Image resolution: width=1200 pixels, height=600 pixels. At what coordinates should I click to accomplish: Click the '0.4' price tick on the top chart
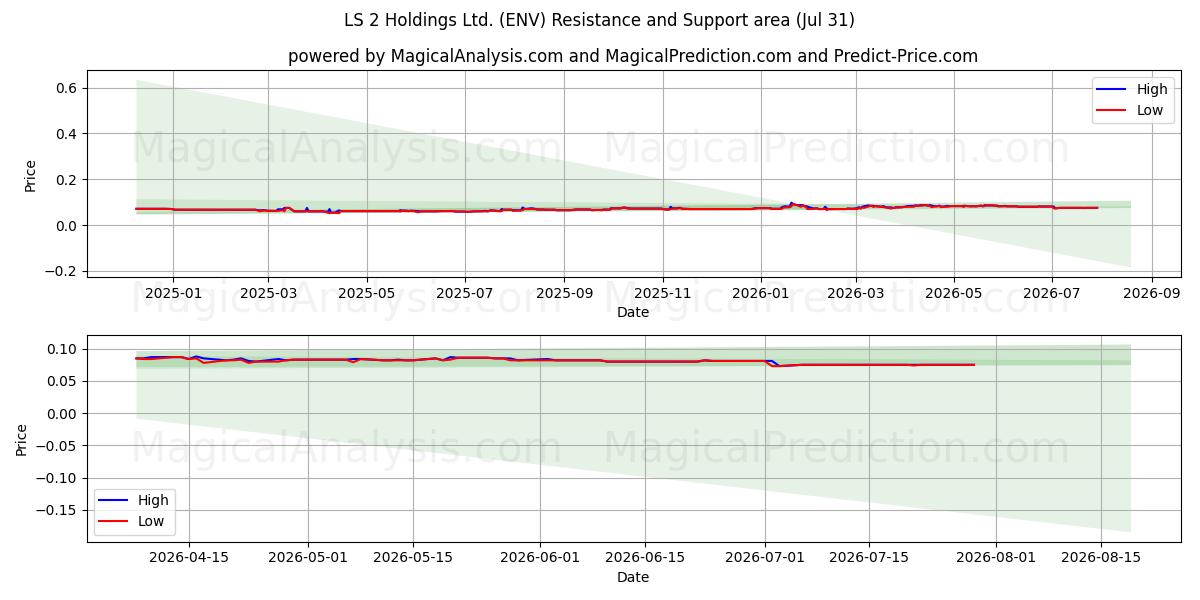[68, 134]
